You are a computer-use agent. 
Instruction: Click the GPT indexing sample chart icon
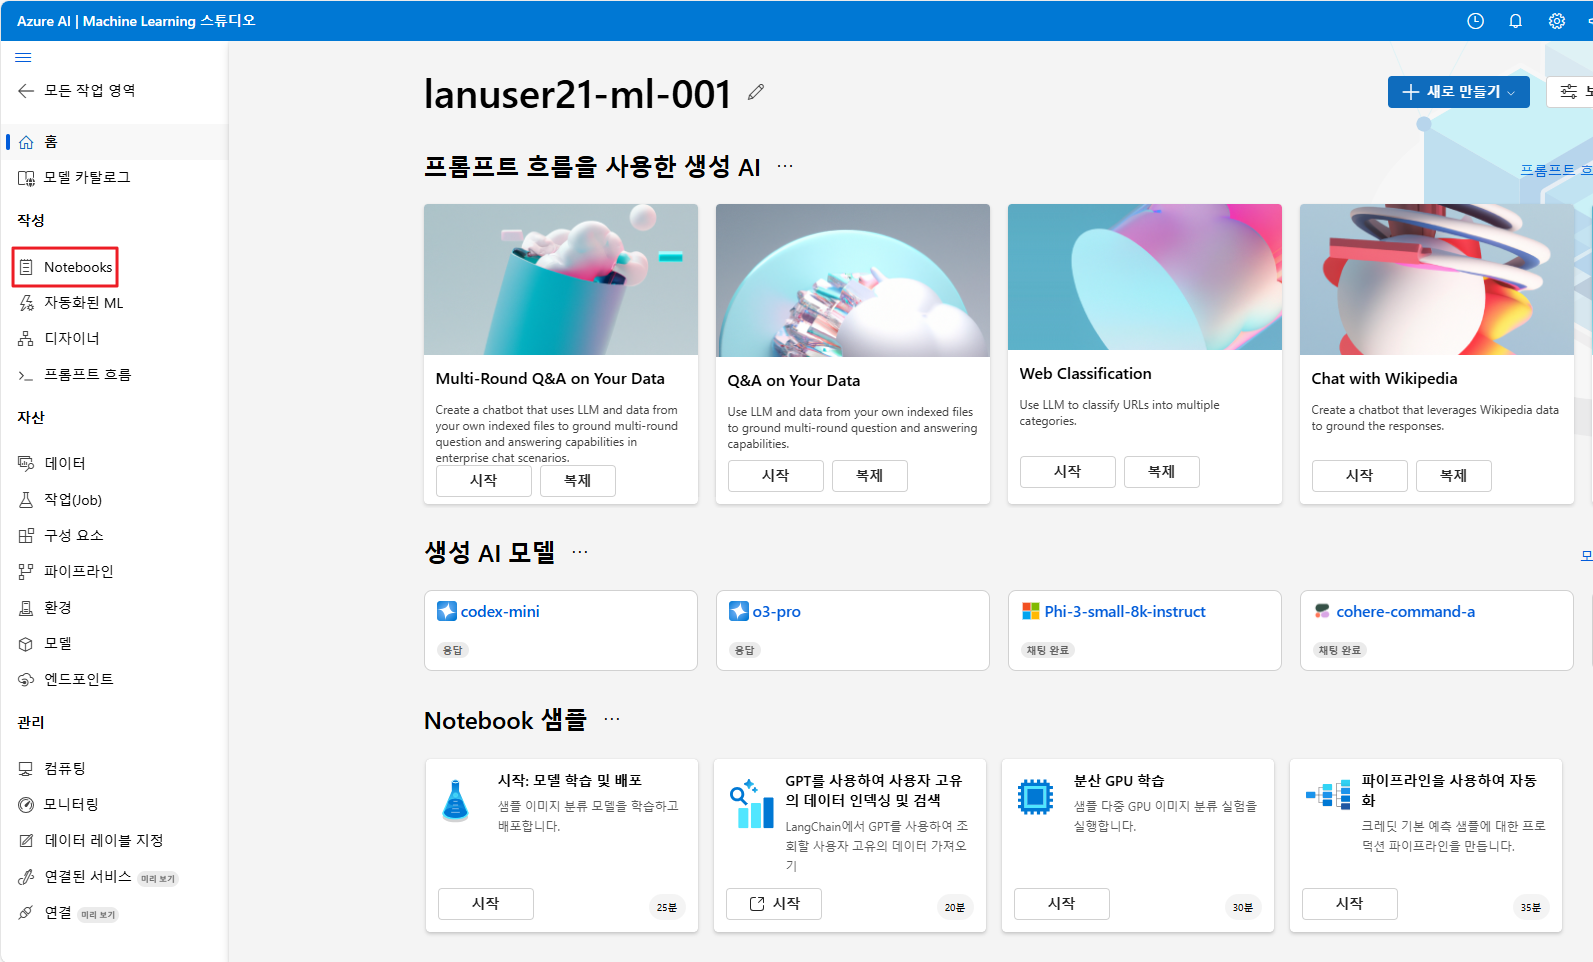coord(751,805)
